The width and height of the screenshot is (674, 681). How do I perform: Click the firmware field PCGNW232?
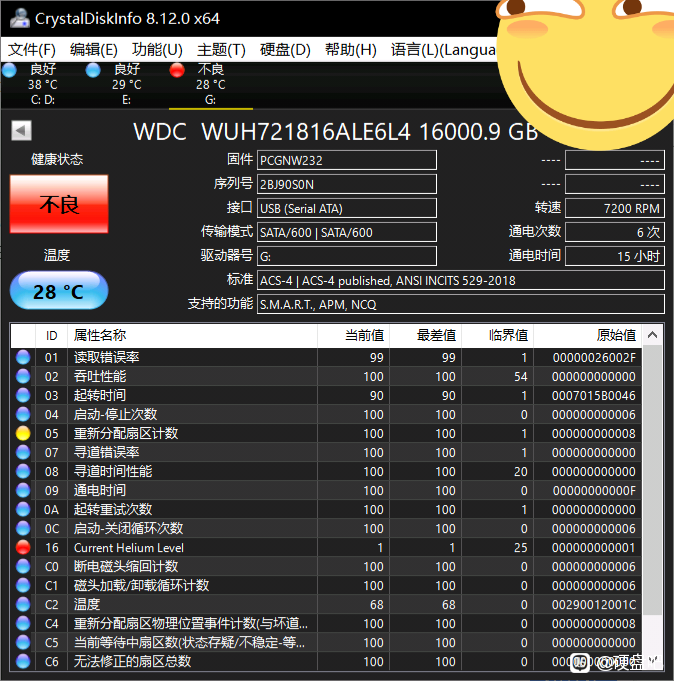347,160
